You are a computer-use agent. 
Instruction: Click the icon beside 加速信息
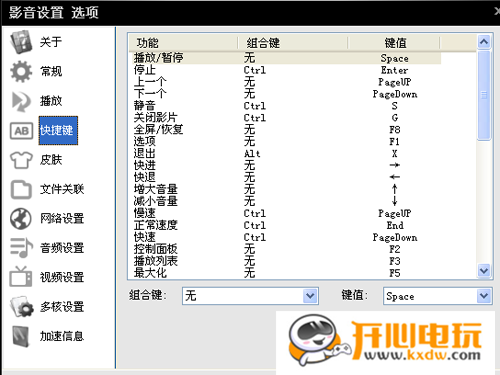(x=21, y=336)
